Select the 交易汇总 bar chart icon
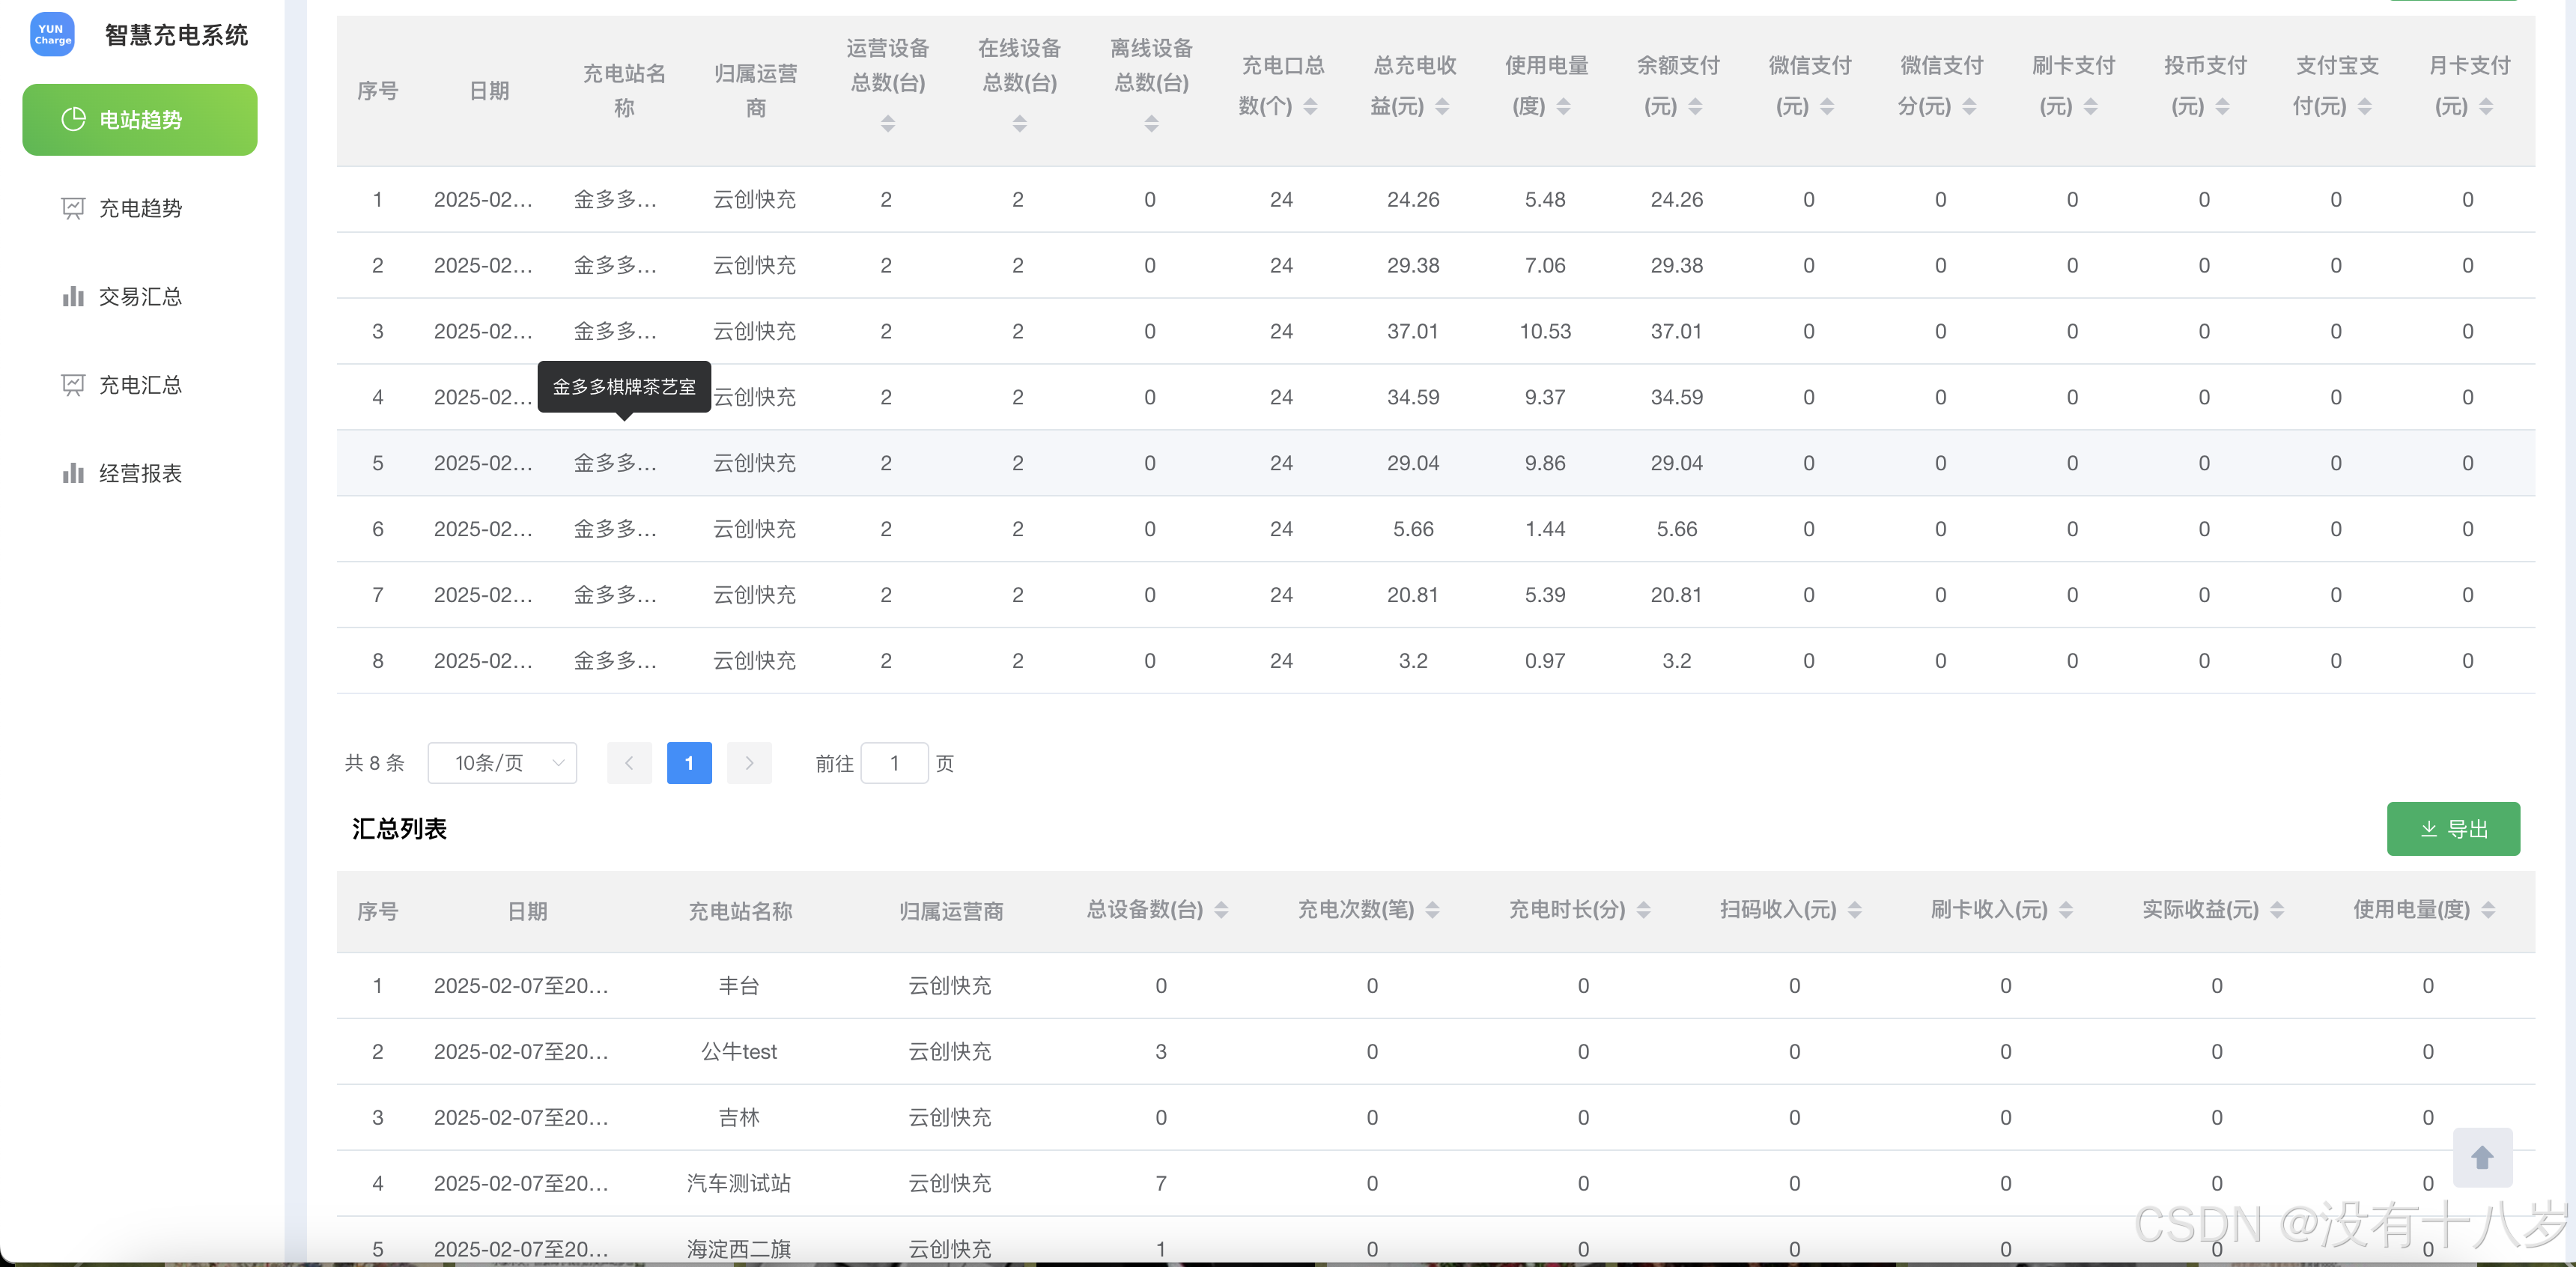This screenshot has width=2576, height=1267. pos(73,296)
